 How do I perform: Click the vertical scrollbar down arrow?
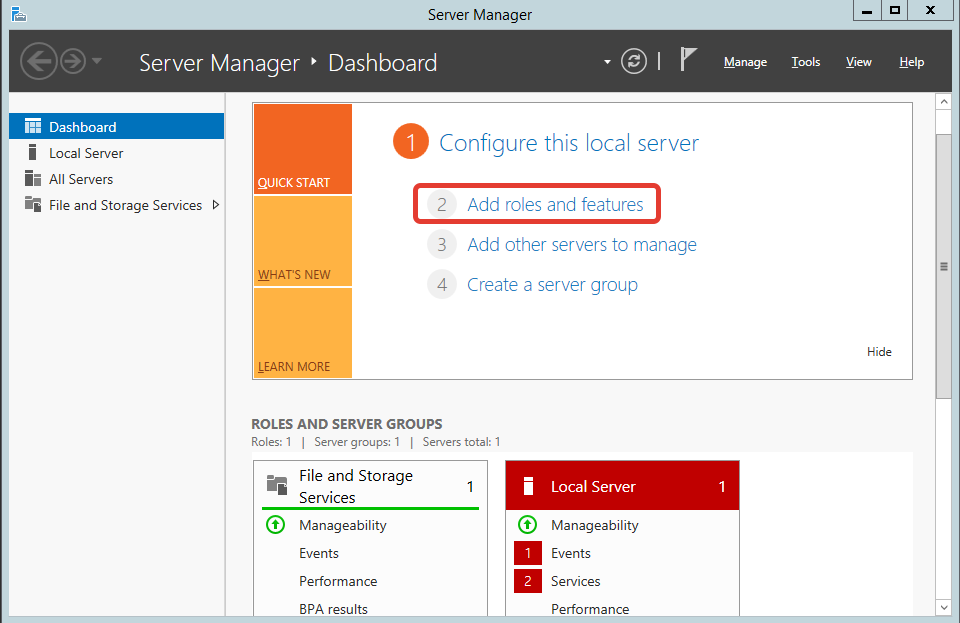click(943, 607)
